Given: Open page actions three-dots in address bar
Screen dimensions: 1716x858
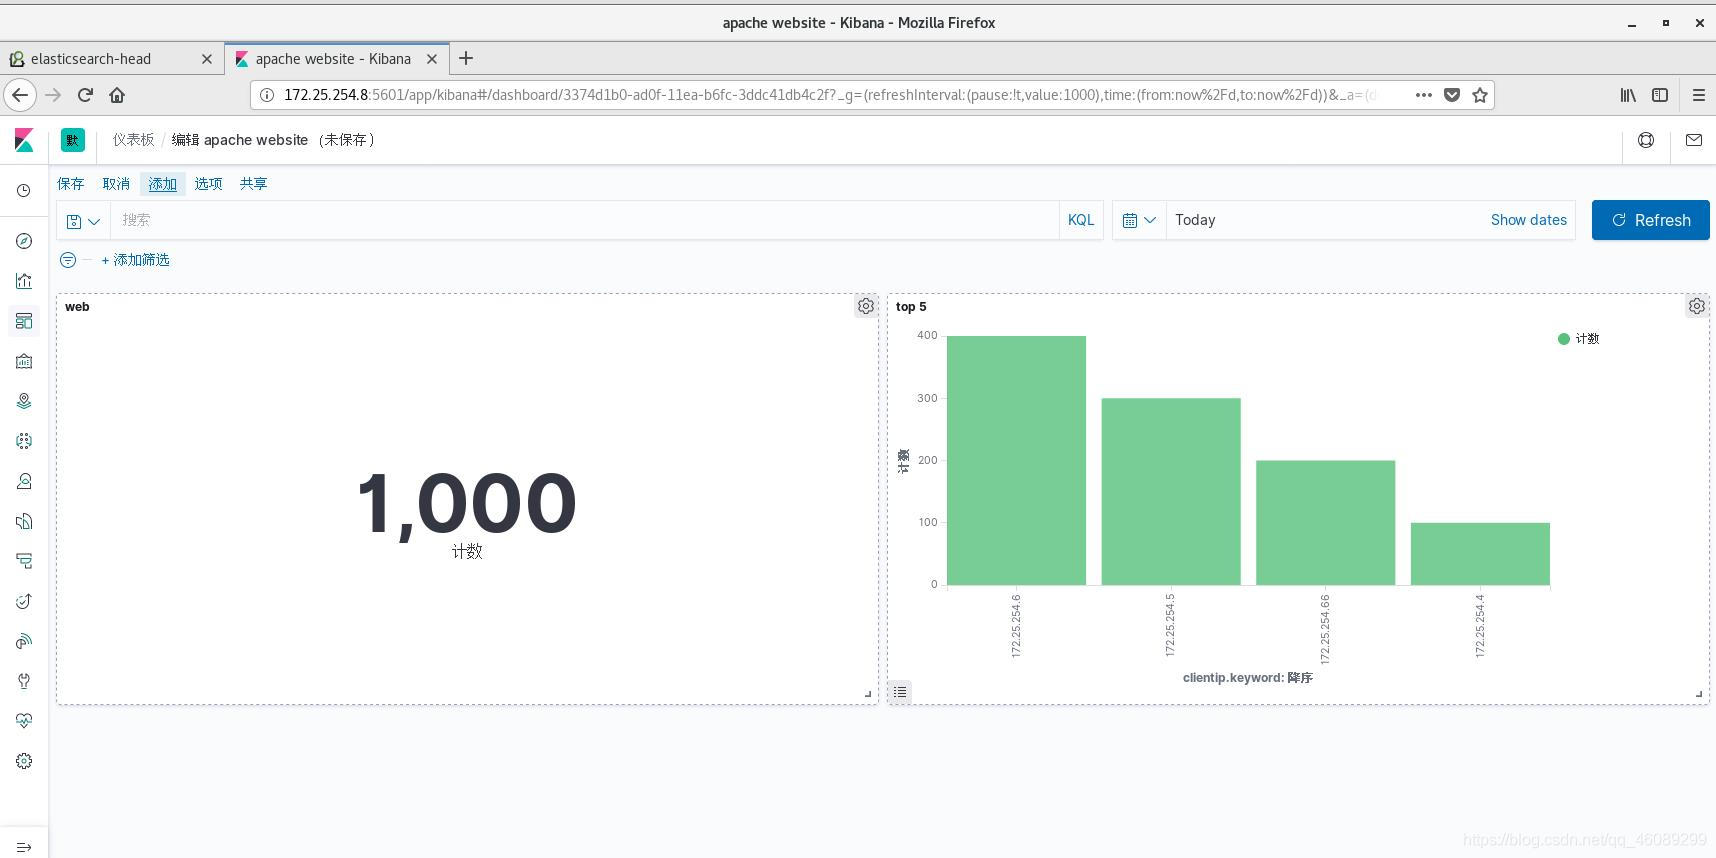Looking at the screenshot, I should [x=1424, y=95].
